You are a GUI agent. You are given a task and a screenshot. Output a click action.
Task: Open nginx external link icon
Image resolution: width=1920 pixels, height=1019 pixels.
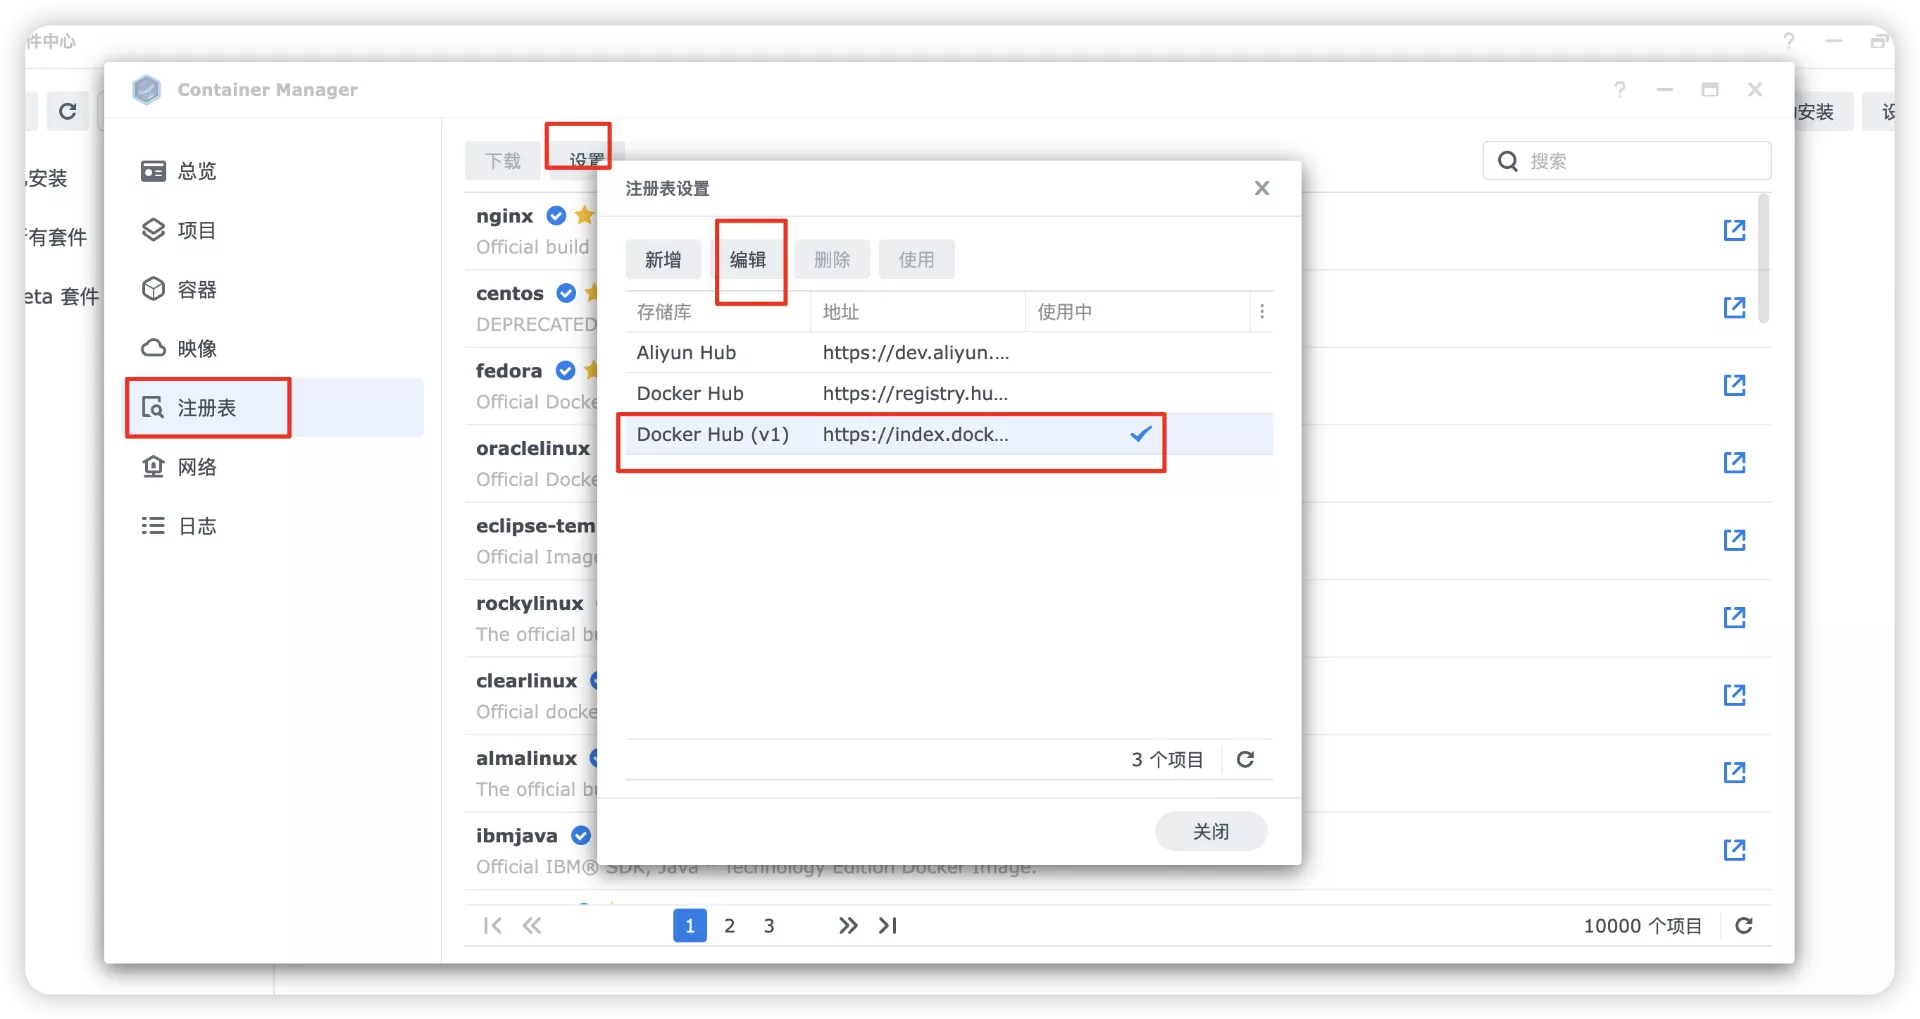click(x=1734, y=230)
